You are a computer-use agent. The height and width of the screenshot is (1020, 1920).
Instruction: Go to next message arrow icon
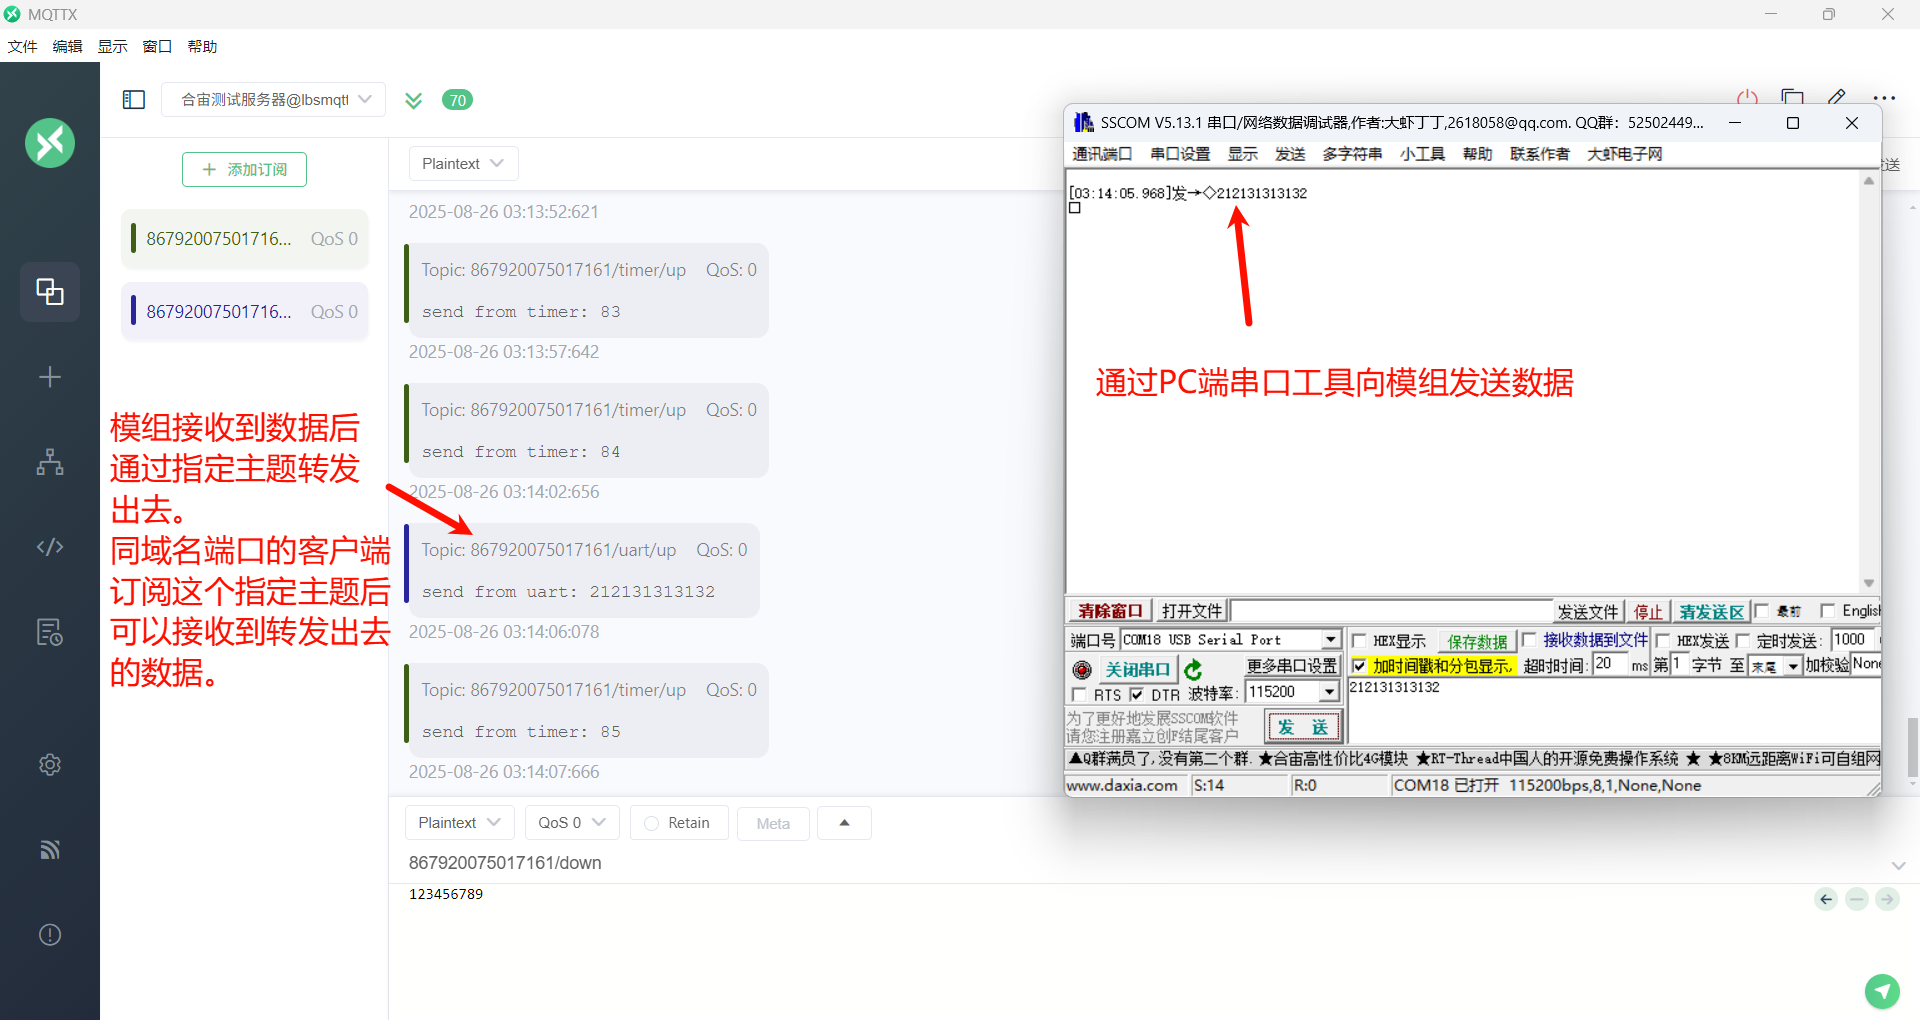pos(1887,899)
